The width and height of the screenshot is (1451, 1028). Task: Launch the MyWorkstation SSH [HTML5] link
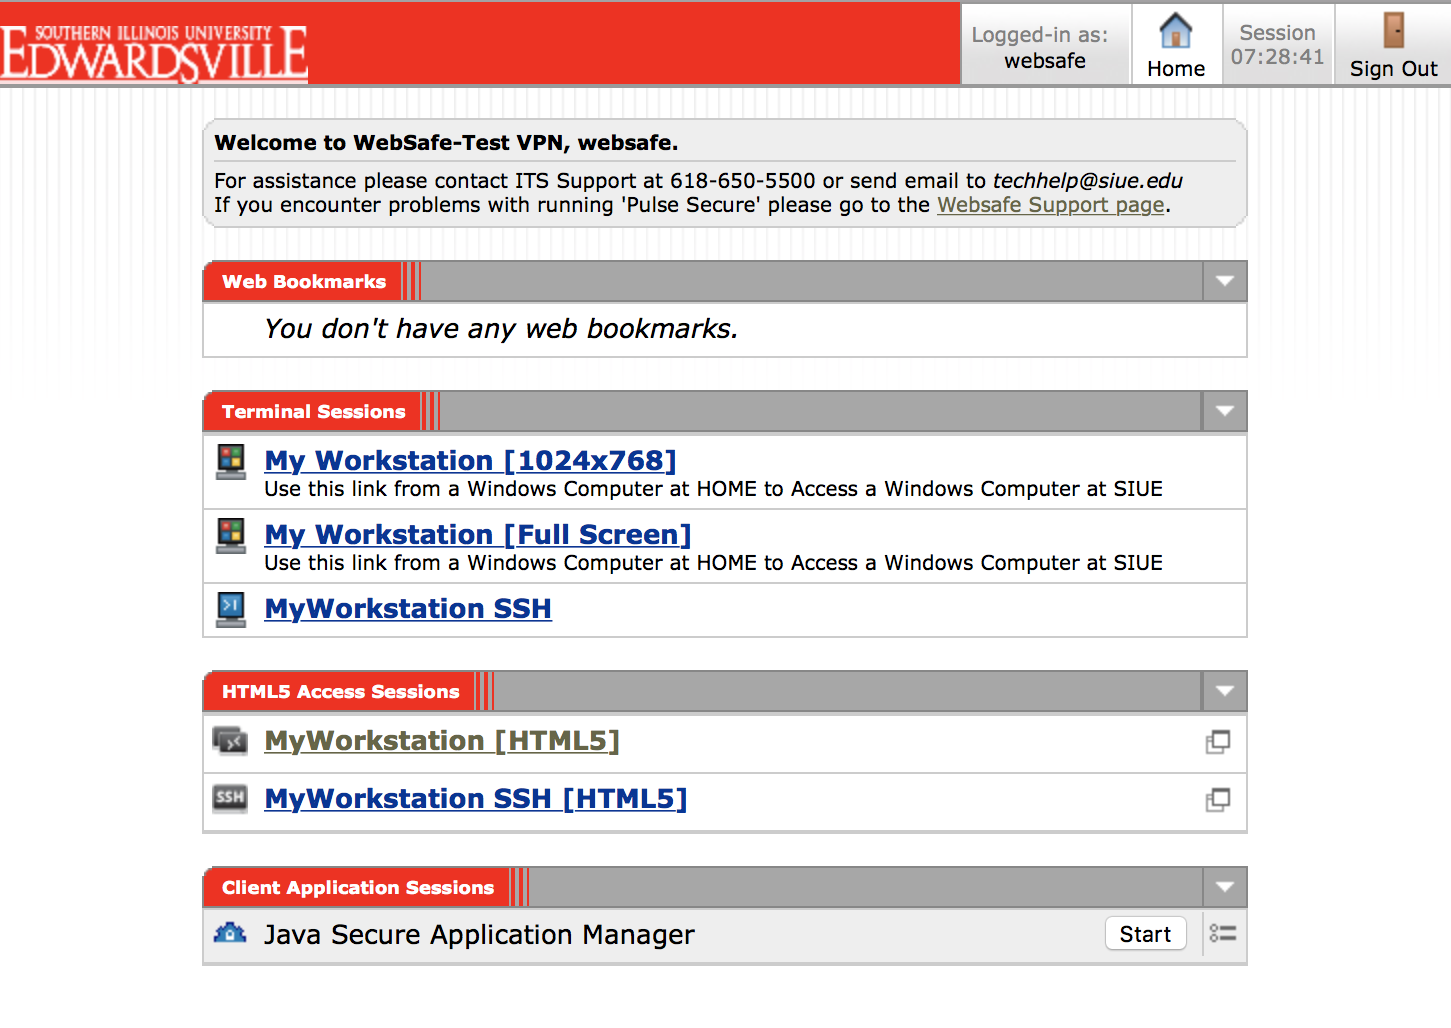tap(475, 799)
